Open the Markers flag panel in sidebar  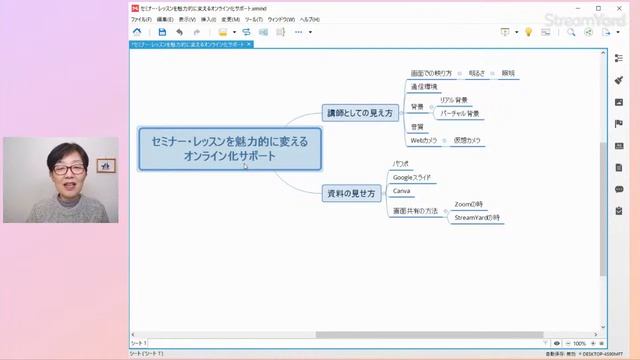pyautogui.click(x=619, y=124)
